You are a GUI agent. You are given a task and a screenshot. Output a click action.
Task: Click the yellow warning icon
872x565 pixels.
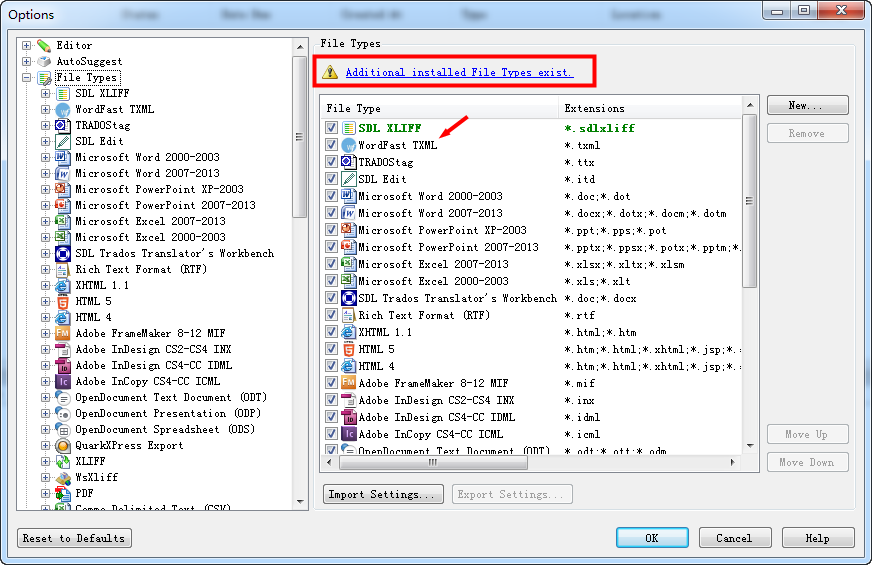coord(330,72)
